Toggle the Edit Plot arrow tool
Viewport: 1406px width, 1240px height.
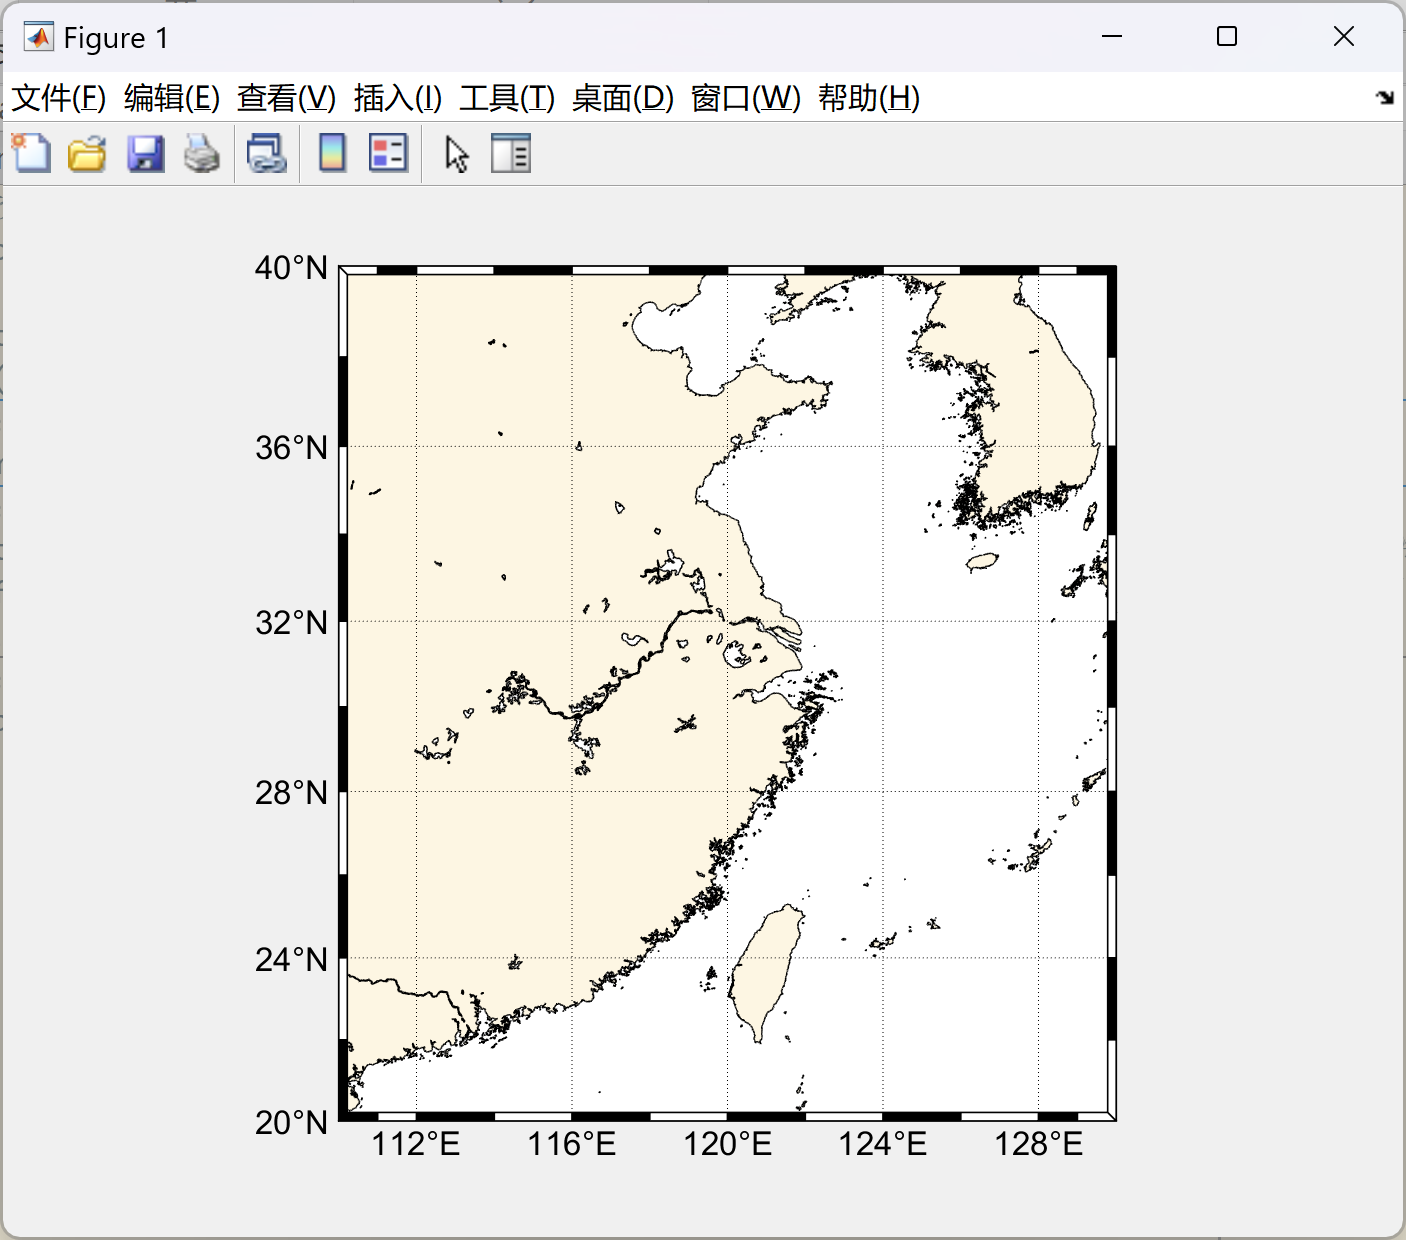[457, 154]
